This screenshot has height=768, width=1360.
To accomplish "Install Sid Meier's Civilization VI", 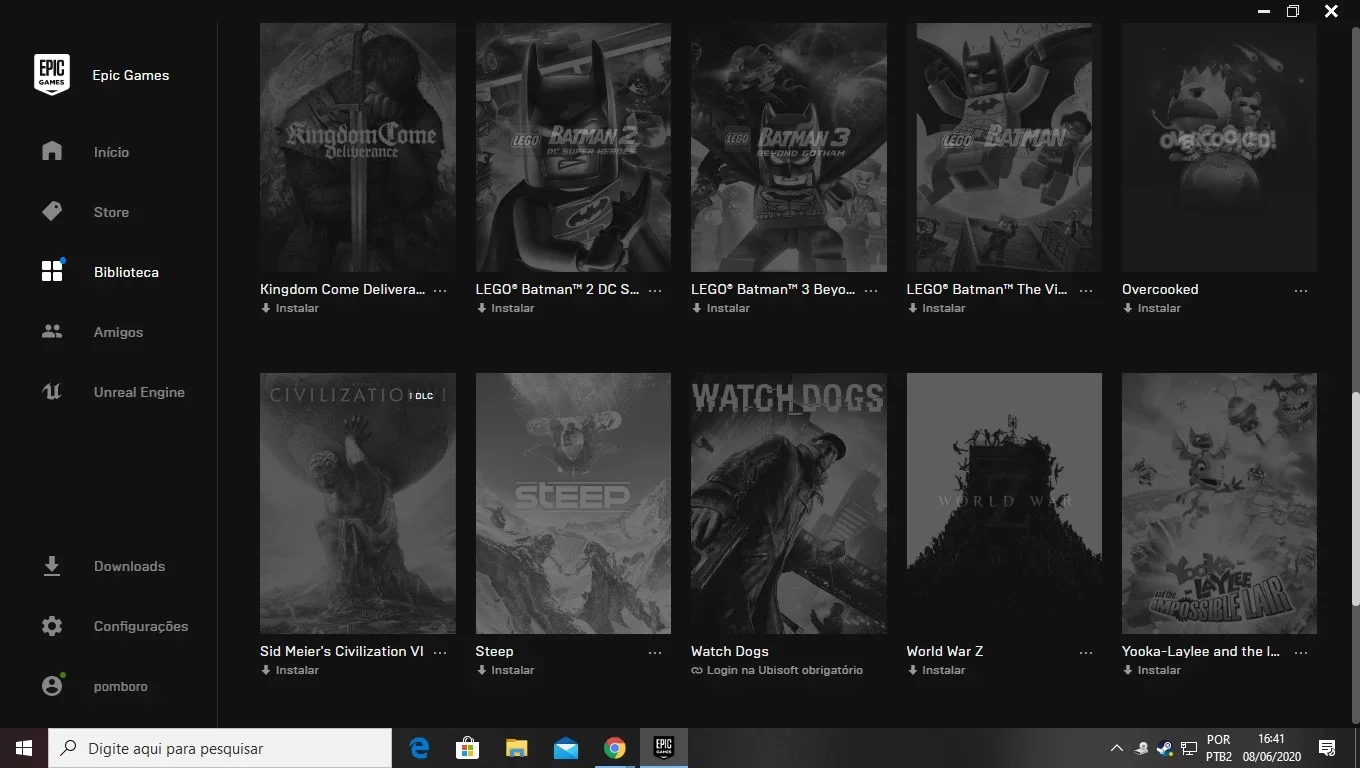I will [x=290, y=670].
